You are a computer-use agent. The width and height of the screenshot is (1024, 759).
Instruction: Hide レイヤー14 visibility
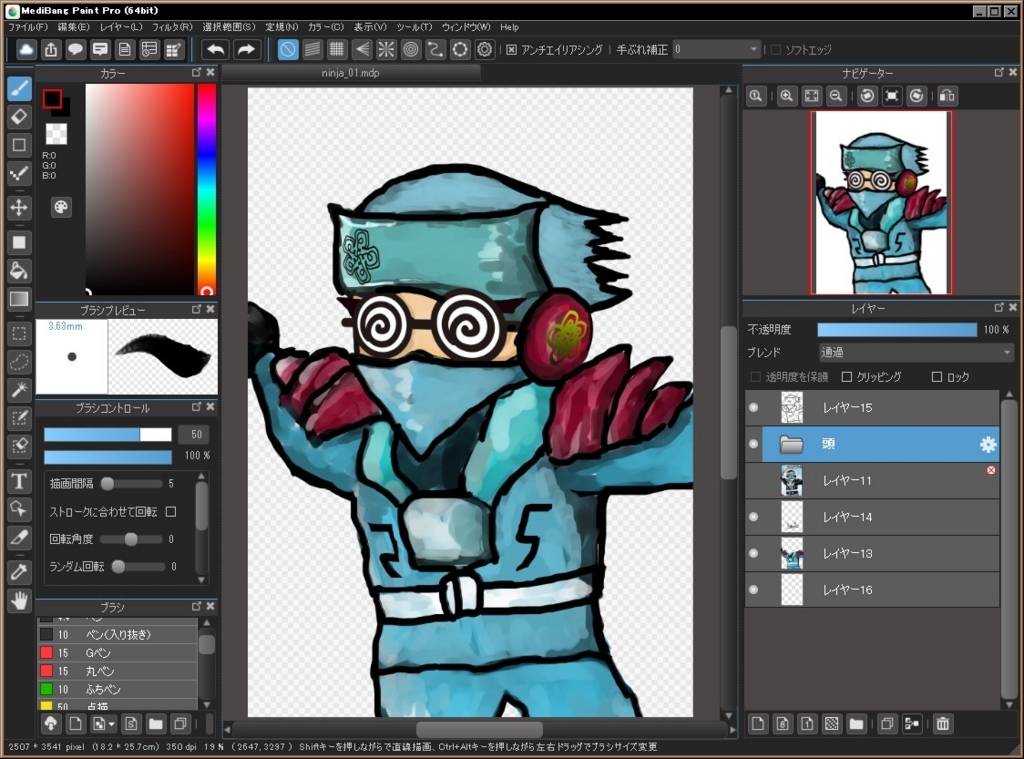click(754, 517)
